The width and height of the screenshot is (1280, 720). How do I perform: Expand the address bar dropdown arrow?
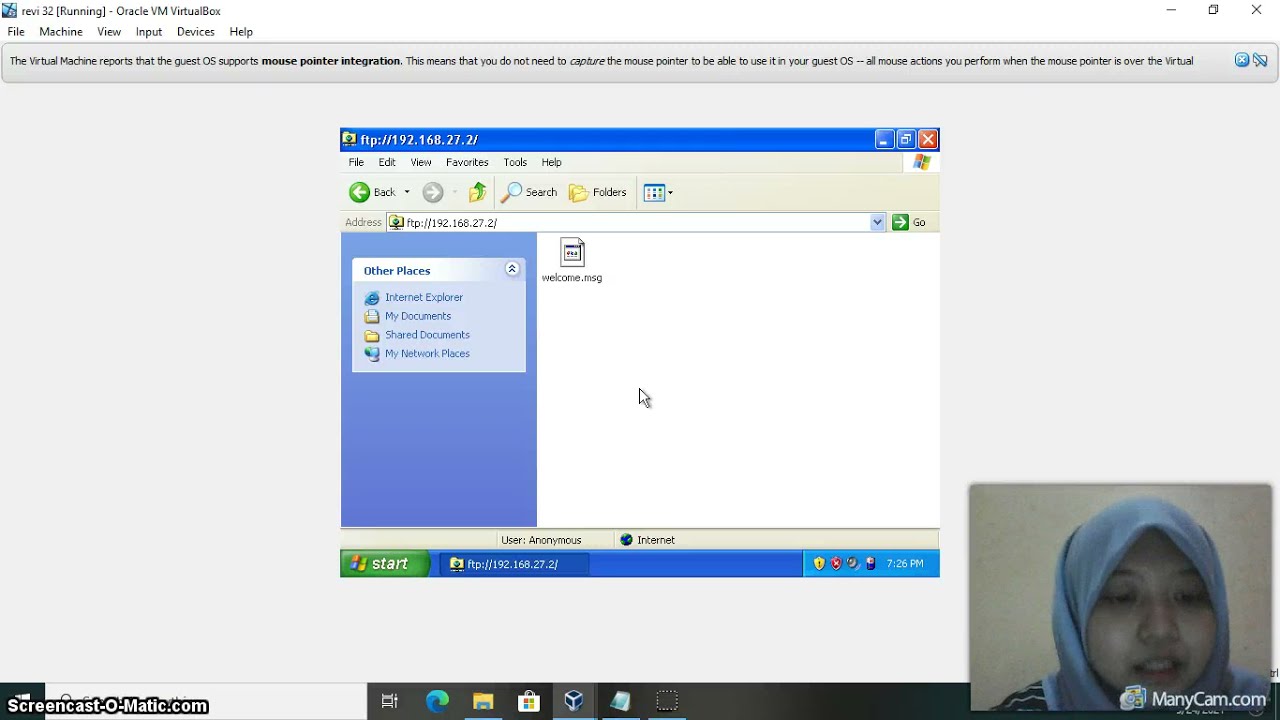pyautogui.click(x=878, y=222)
